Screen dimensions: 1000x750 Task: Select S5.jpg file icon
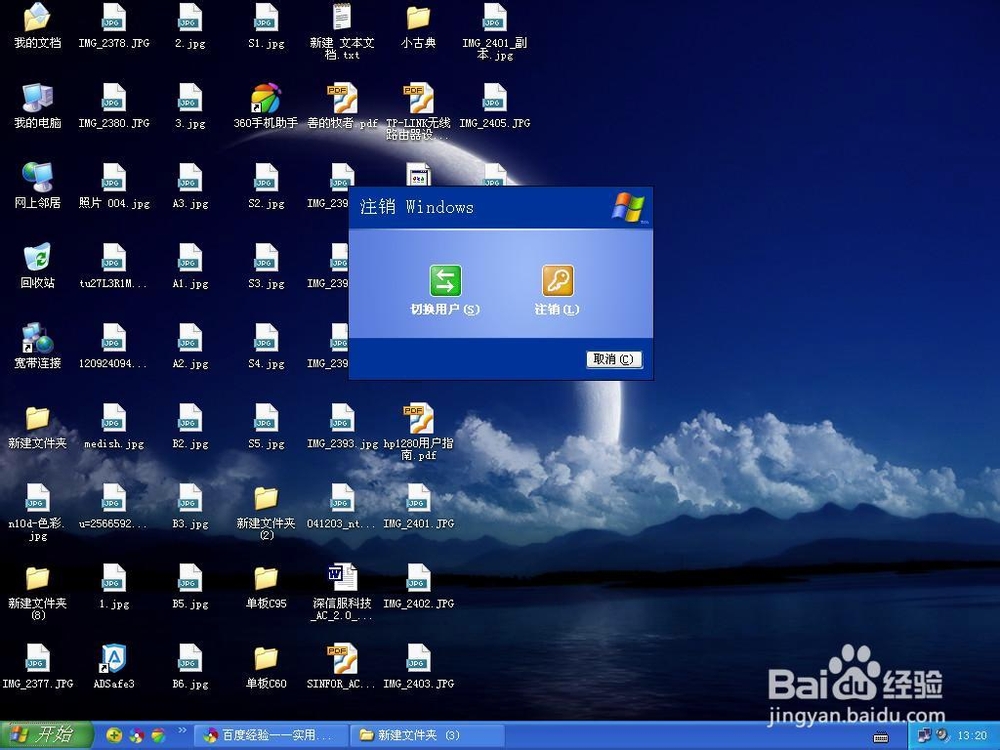pos(266,418)
